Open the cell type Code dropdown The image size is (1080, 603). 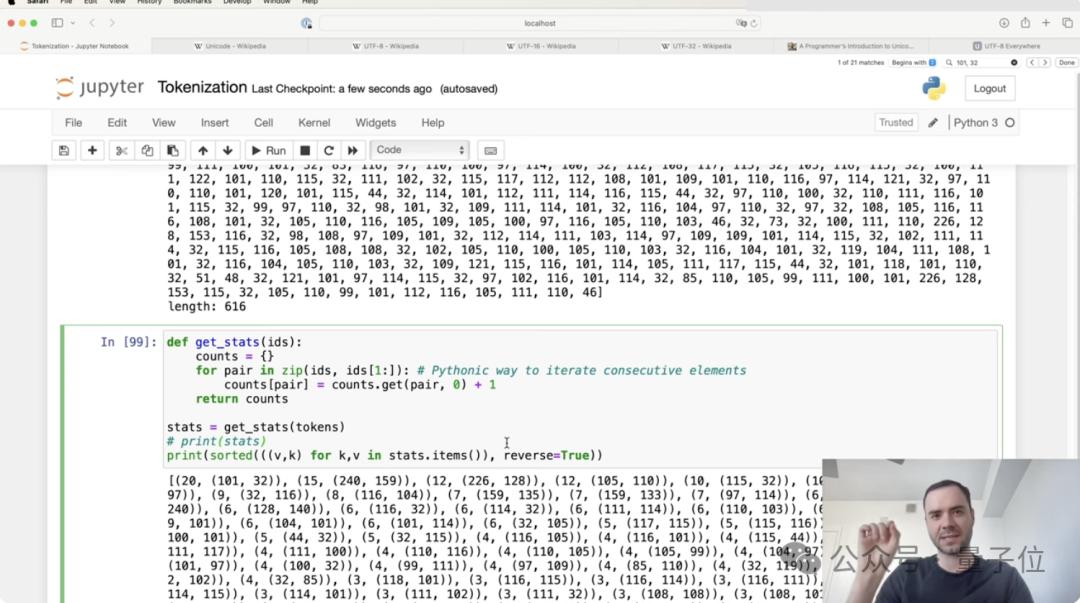420,150
